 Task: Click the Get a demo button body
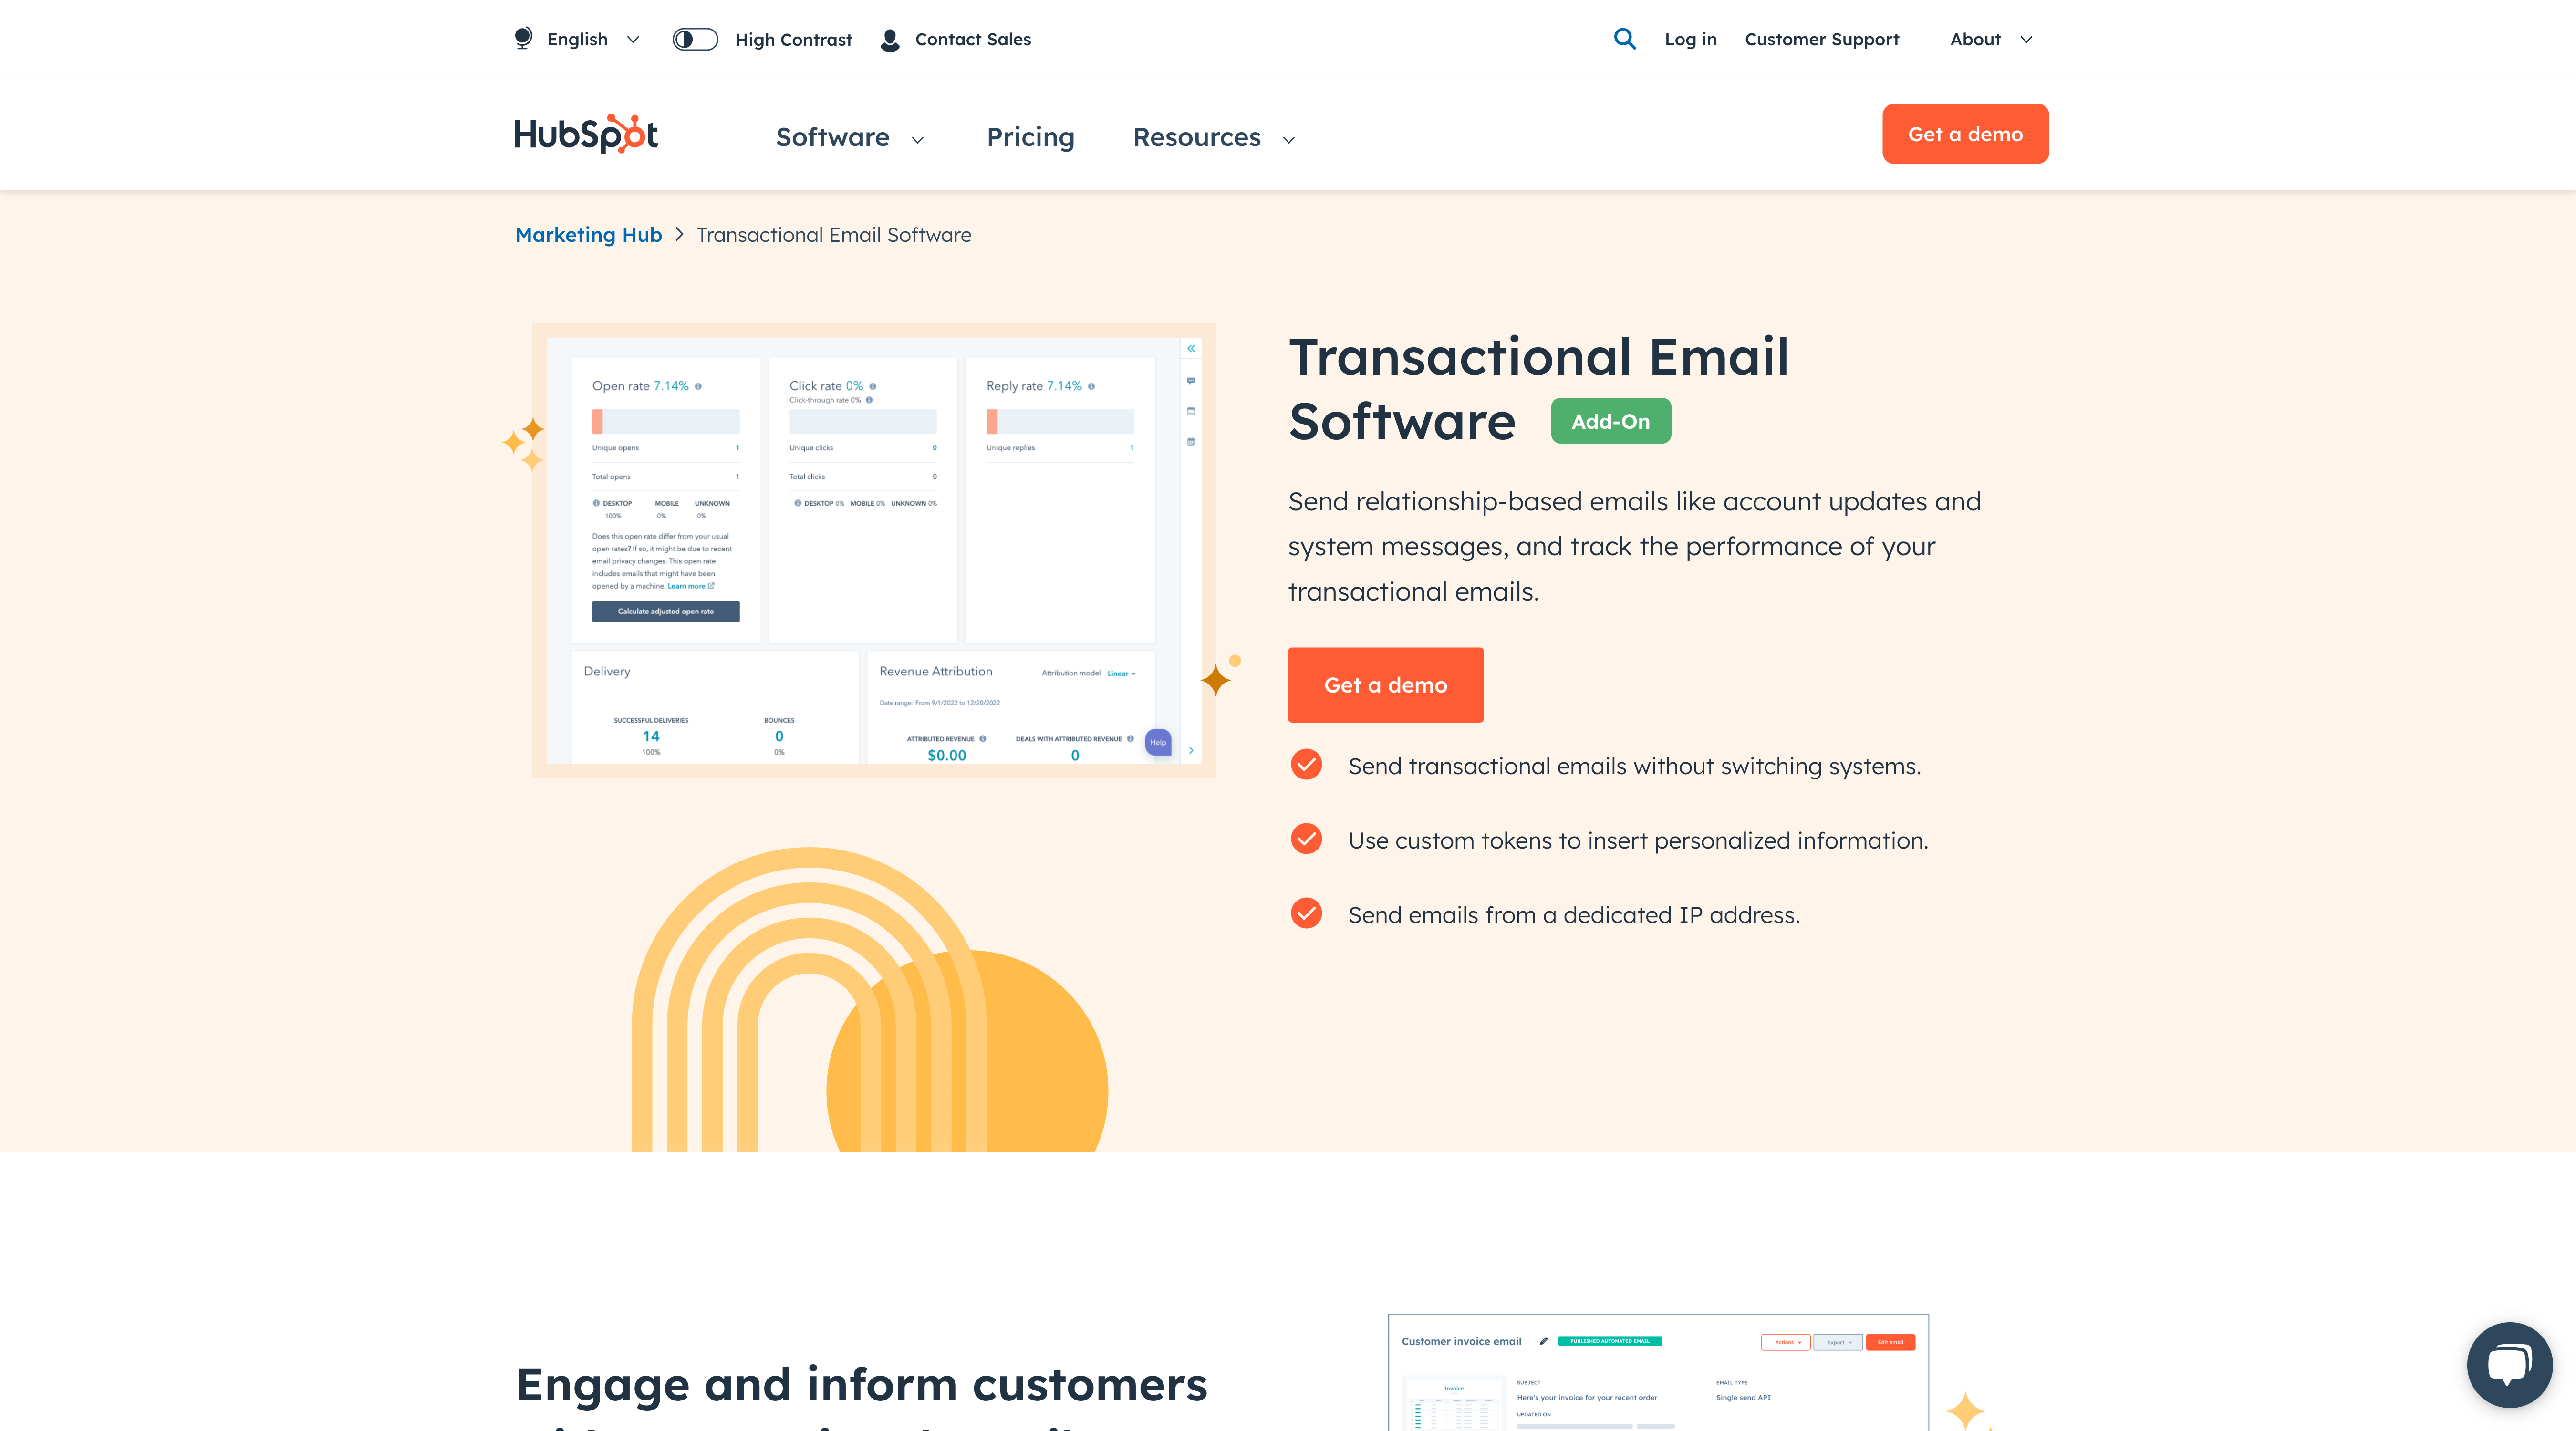click(x=1387, y=684)
